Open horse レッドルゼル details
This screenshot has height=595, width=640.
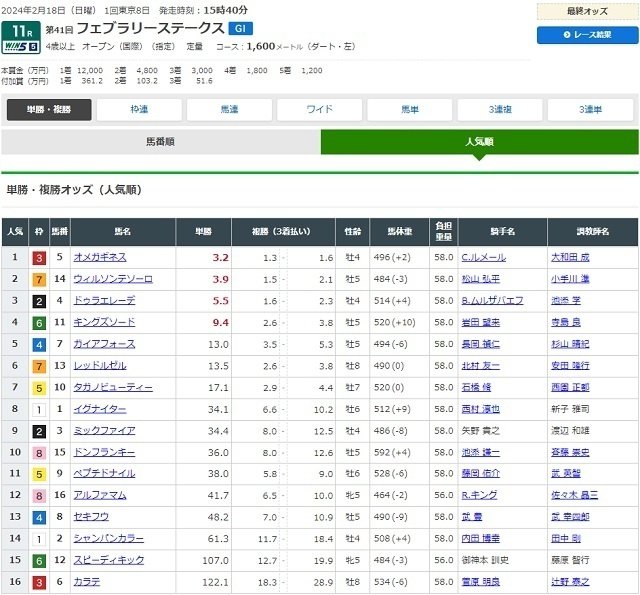tap(100, 366)
